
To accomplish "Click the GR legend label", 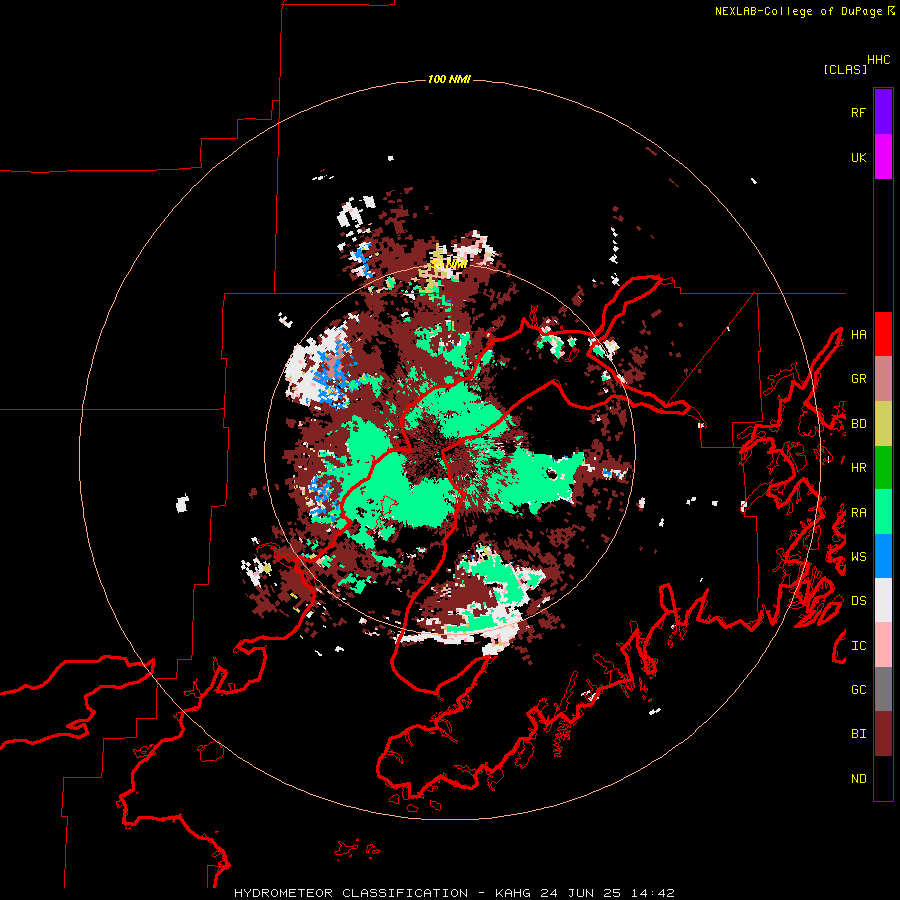I will point(858,379).
